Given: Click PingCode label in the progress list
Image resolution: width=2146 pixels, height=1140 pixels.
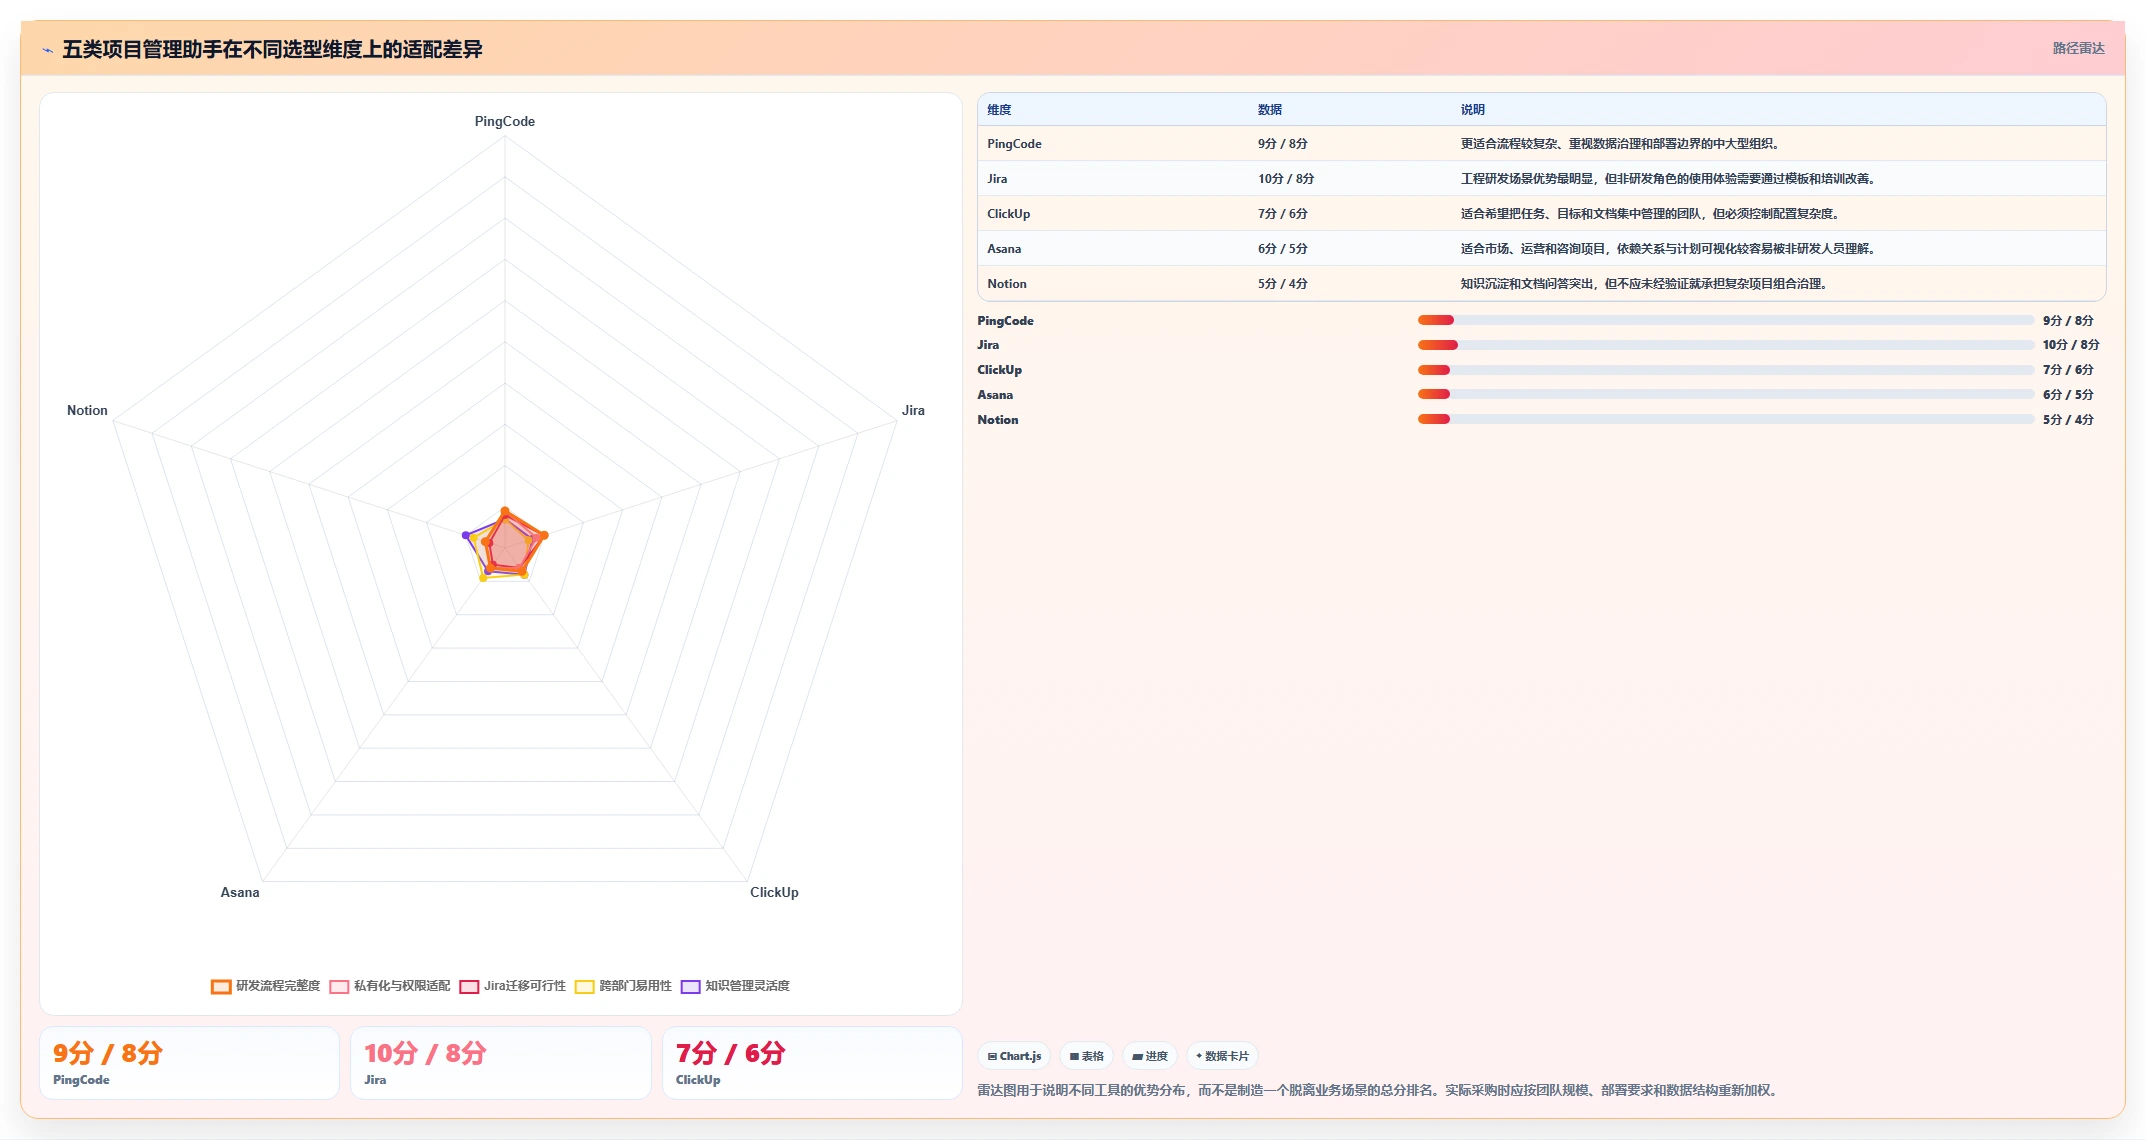Looking at the screenshot, I should coord(1005,321).
